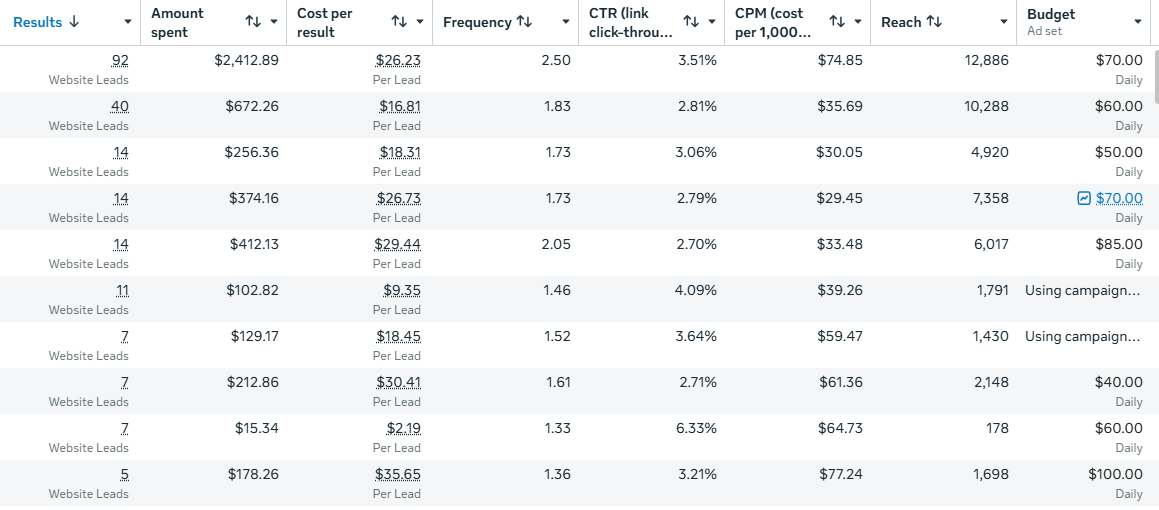This screenshot has width=1159, height=510.
Task: Click the blue $70.00 budget link
Action: pyautogui.click(x=1119, y=198)
